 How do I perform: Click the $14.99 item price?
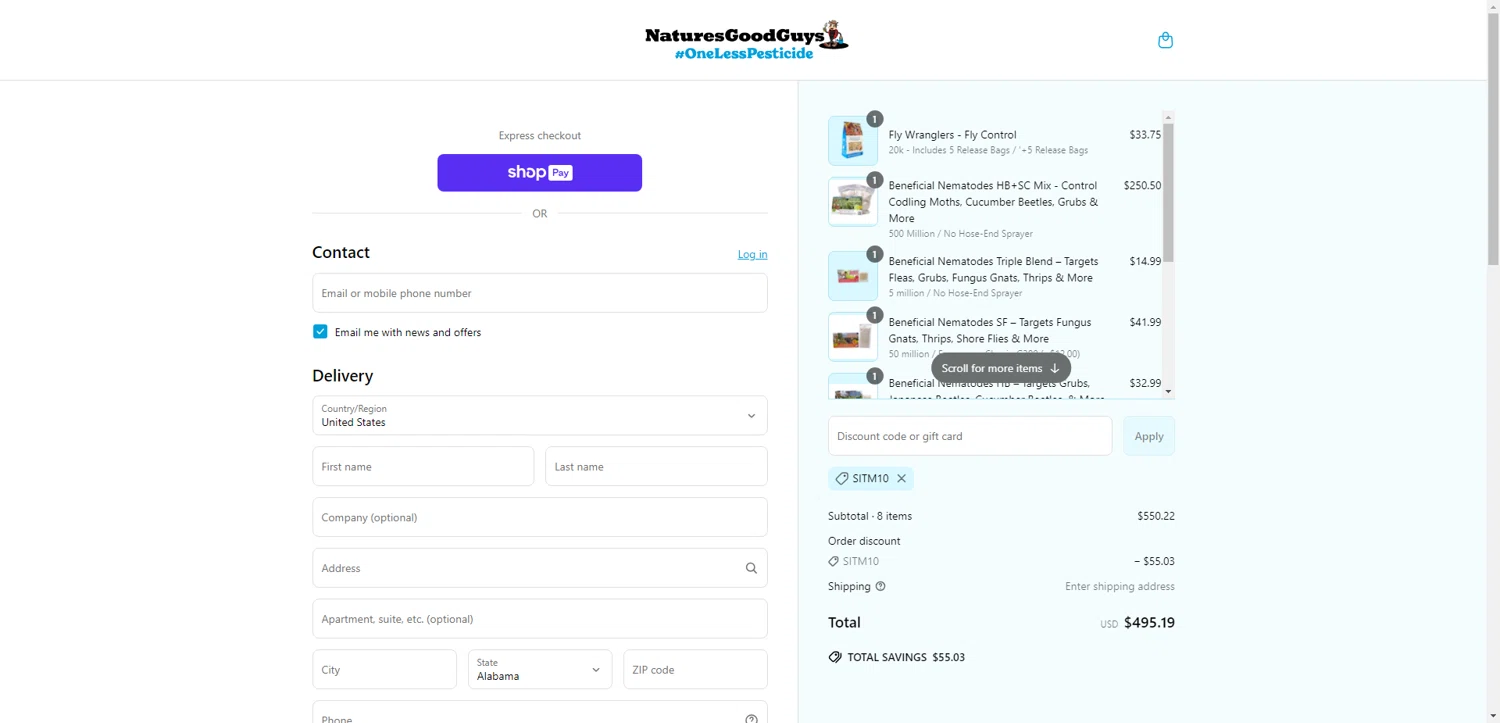[x=1145, y=262]
